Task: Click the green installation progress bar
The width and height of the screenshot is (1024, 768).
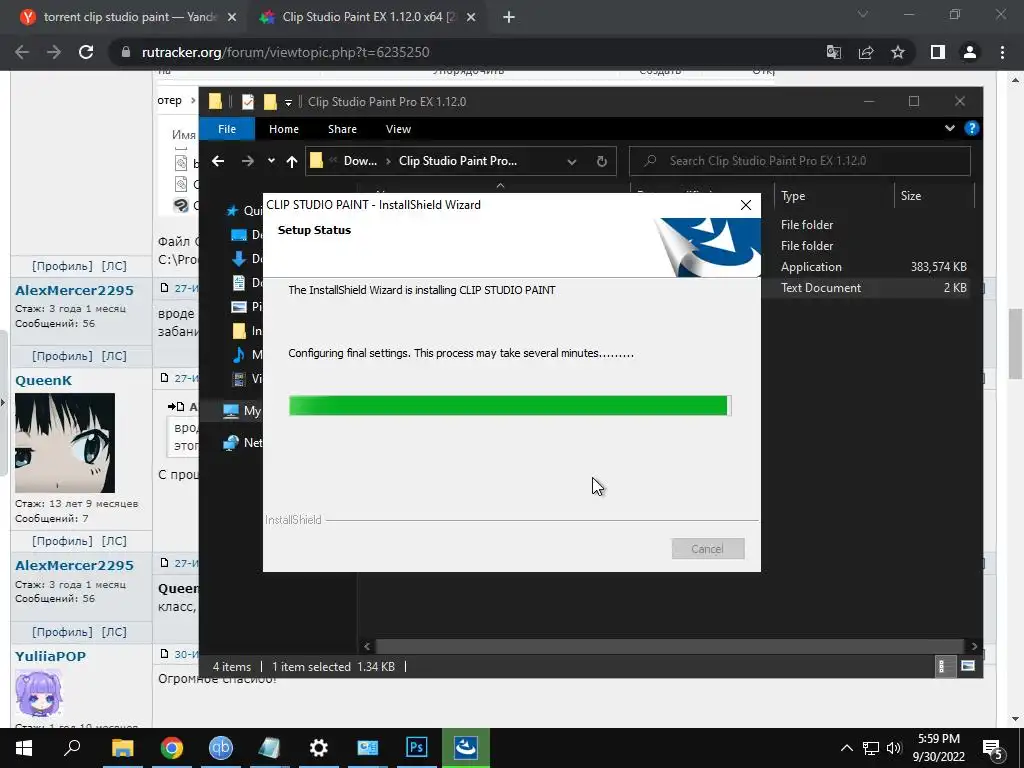Action: 509,406
